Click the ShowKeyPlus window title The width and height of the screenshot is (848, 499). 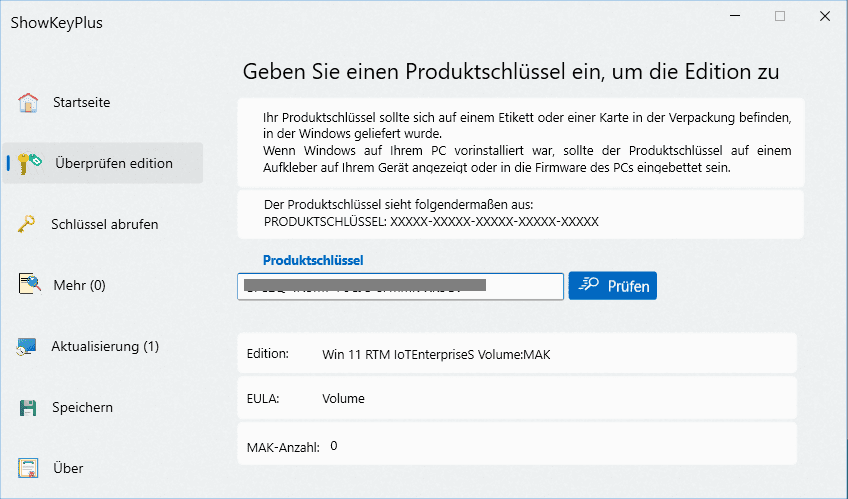point(57,23)
